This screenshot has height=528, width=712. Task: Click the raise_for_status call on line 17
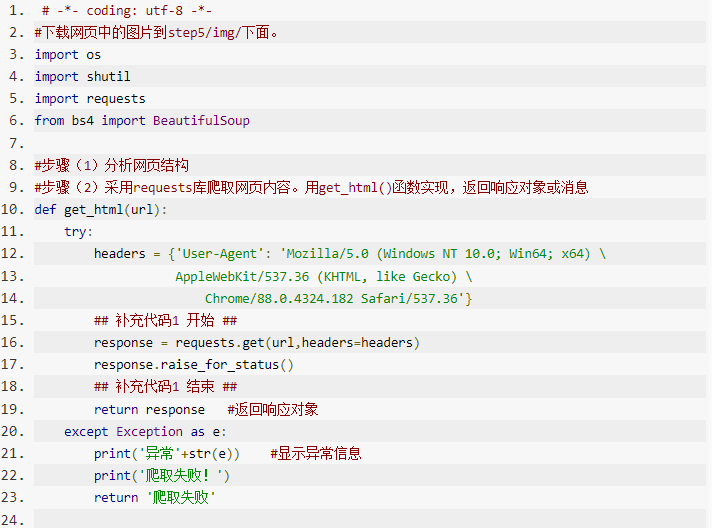(x=223, y=363)
